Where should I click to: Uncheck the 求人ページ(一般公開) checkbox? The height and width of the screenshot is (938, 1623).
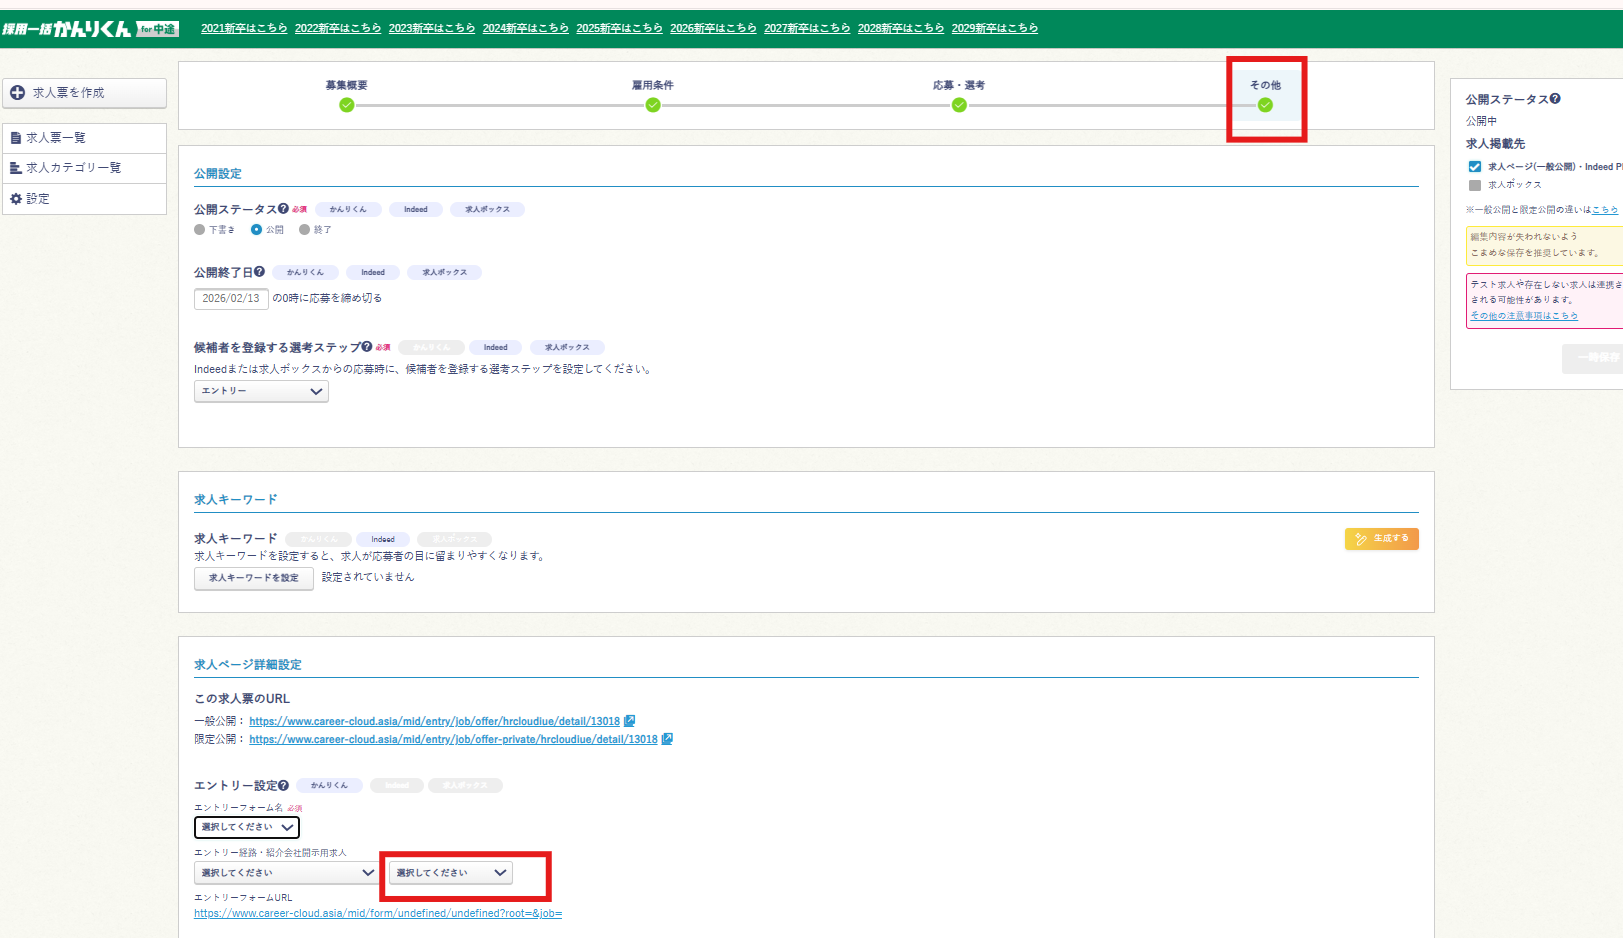tap(1474, 167)
